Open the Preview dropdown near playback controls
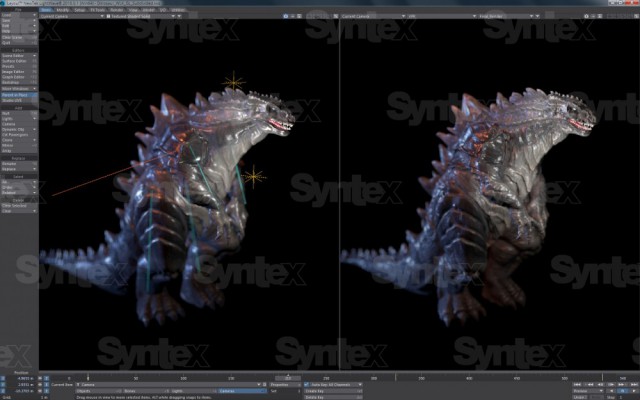This screenshot has width=640, height=400. [588, 391]
